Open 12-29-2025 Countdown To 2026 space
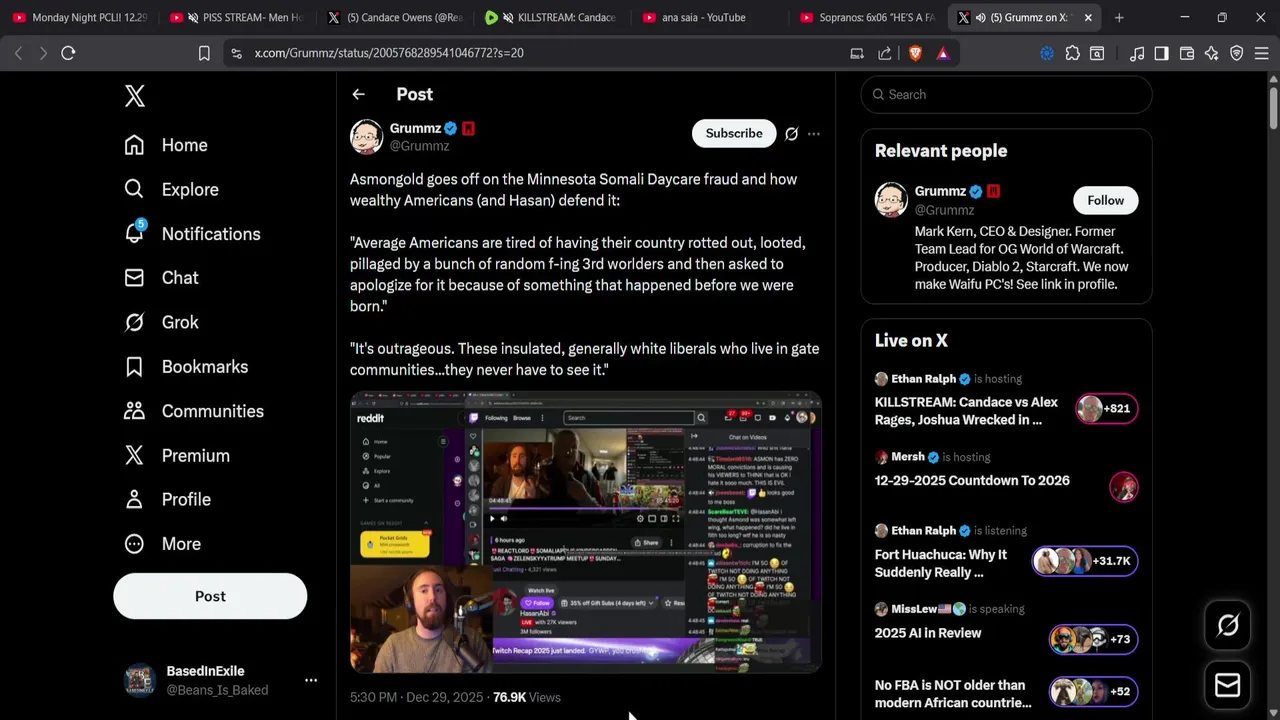Image resolution: width=1280 pixels, height=720 pixels. pos(972,480)
